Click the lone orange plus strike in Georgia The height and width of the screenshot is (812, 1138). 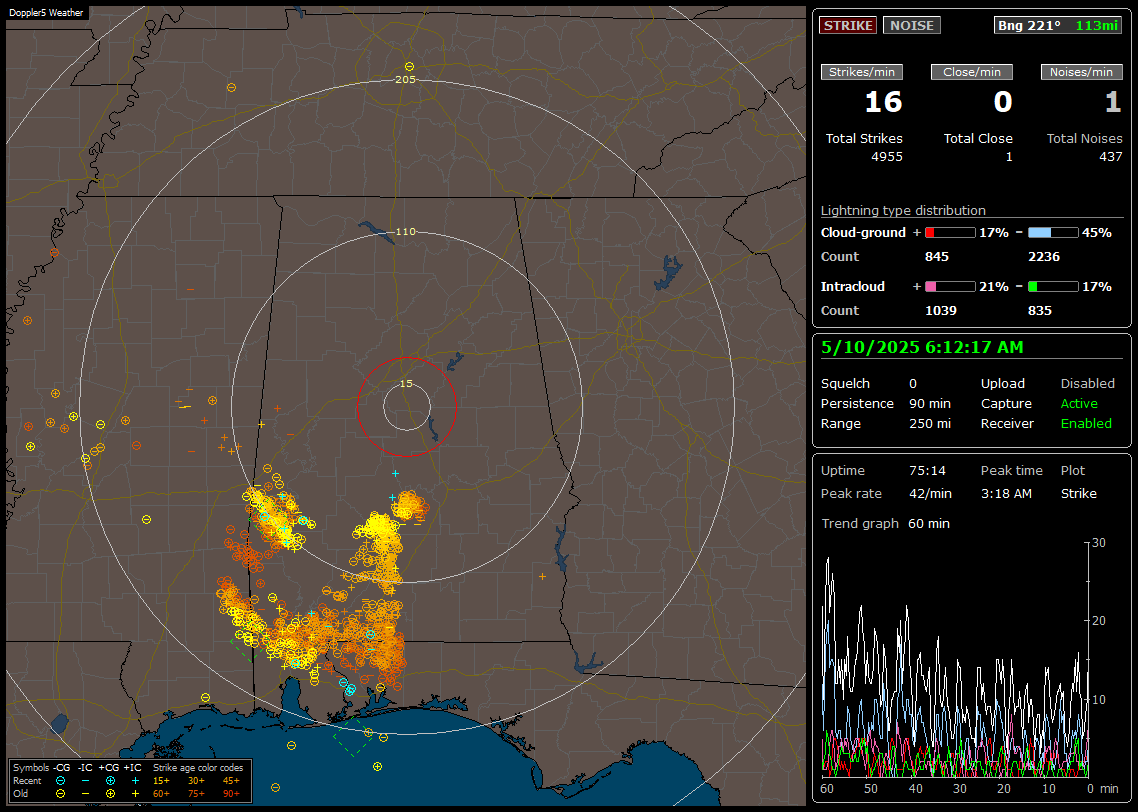click(542, 576)
